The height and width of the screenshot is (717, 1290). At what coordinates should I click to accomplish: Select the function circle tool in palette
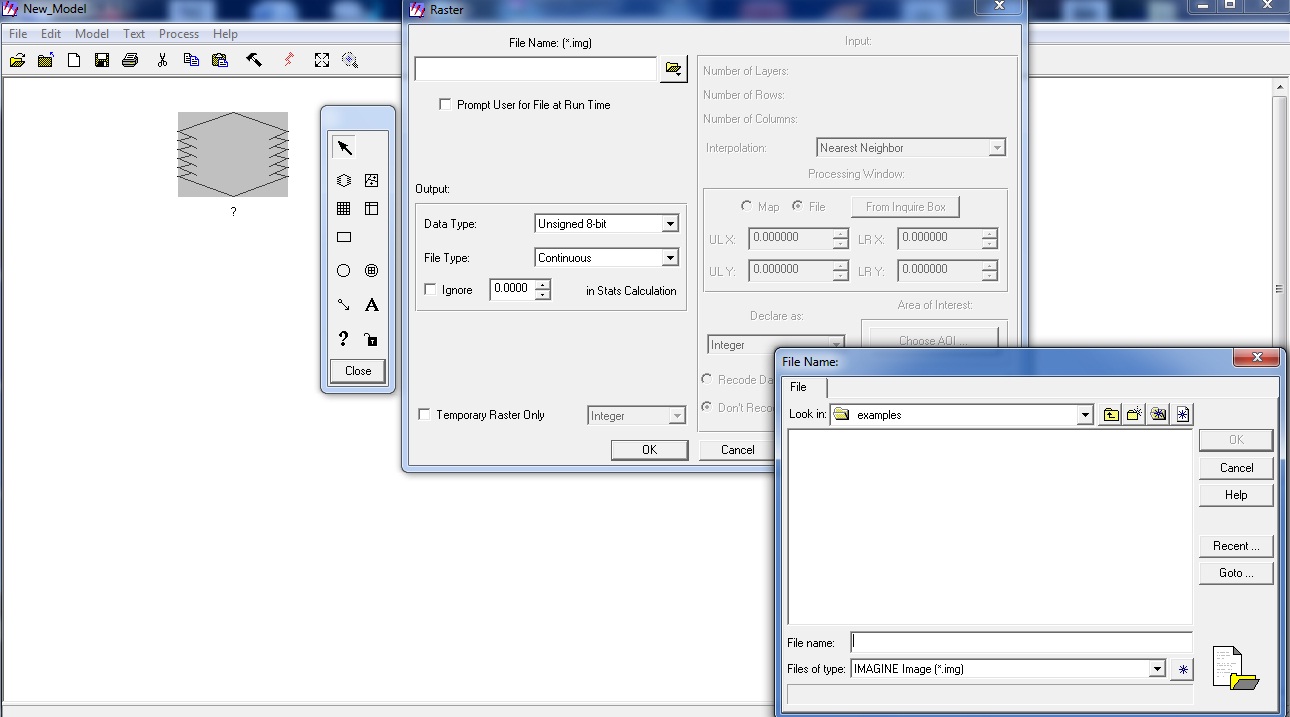pos(344,271)
